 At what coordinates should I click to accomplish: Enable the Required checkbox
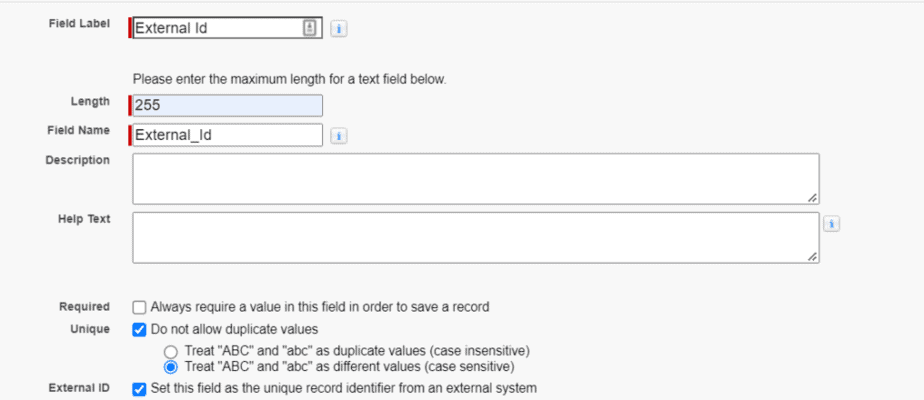click(139, 307)
